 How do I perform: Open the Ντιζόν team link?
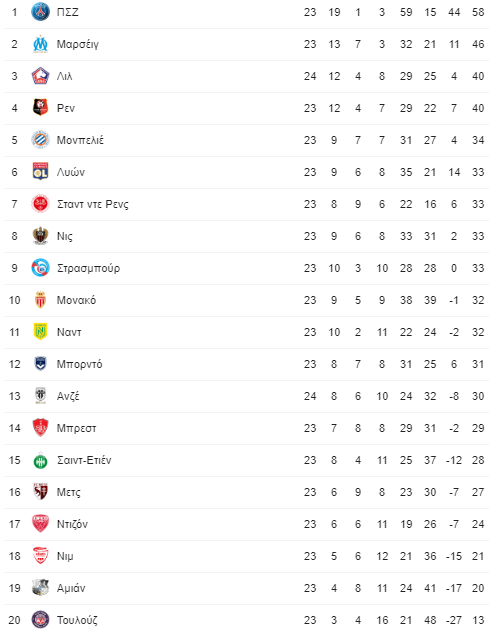(72, 524)
